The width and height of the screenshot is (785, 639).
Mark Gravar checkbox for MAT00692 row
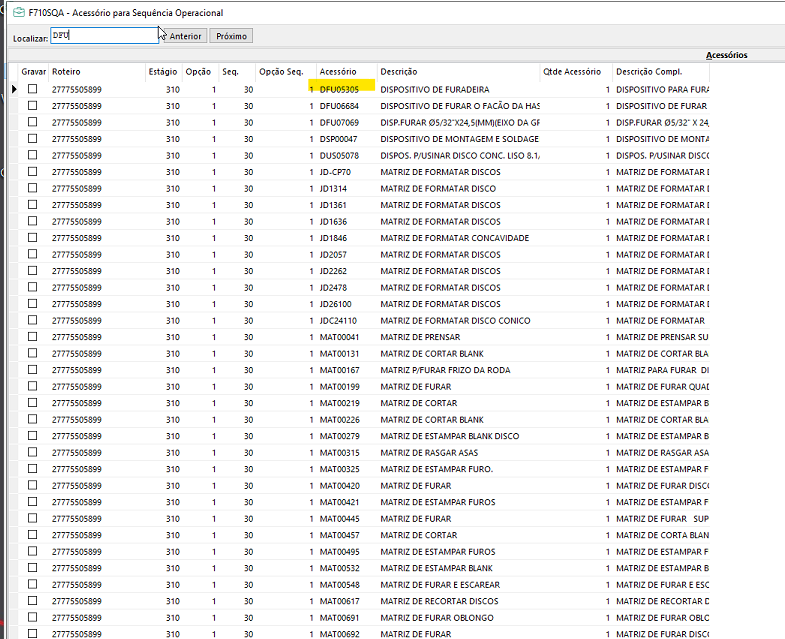pyautogui.click(x=33, y=634)
